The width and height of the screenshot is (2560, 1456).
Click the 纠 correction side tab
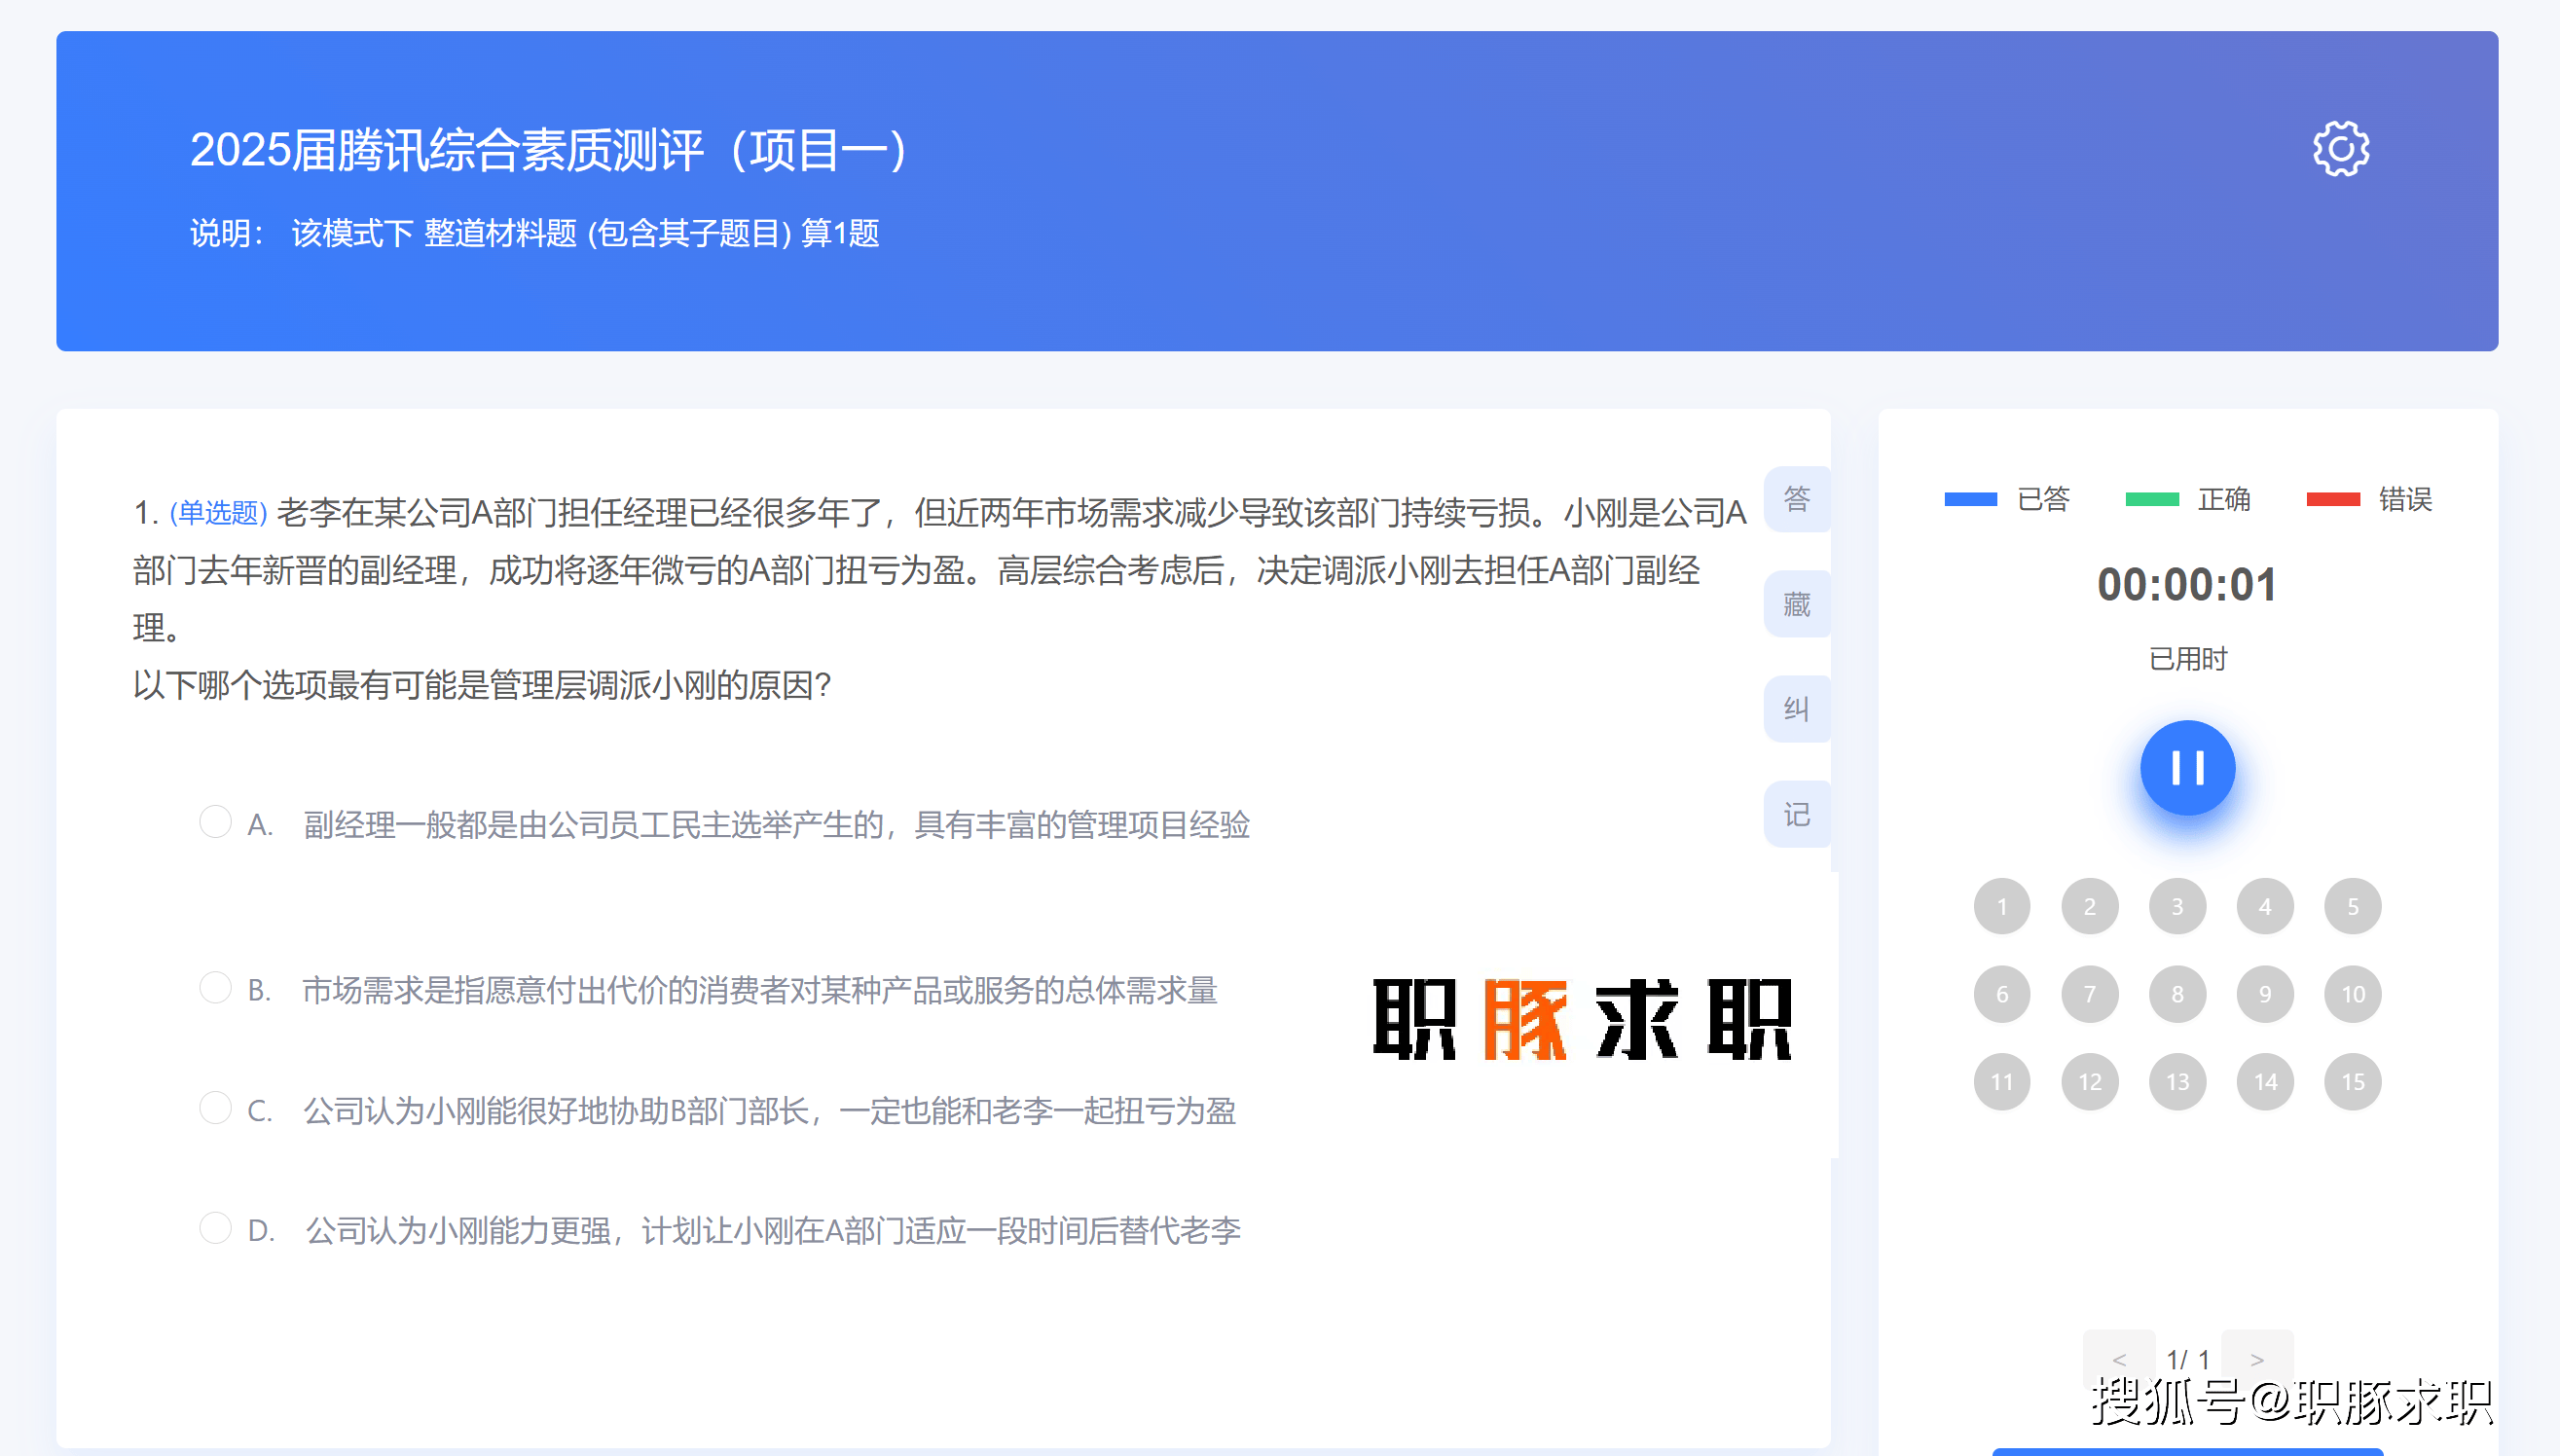coord(1797,709)
